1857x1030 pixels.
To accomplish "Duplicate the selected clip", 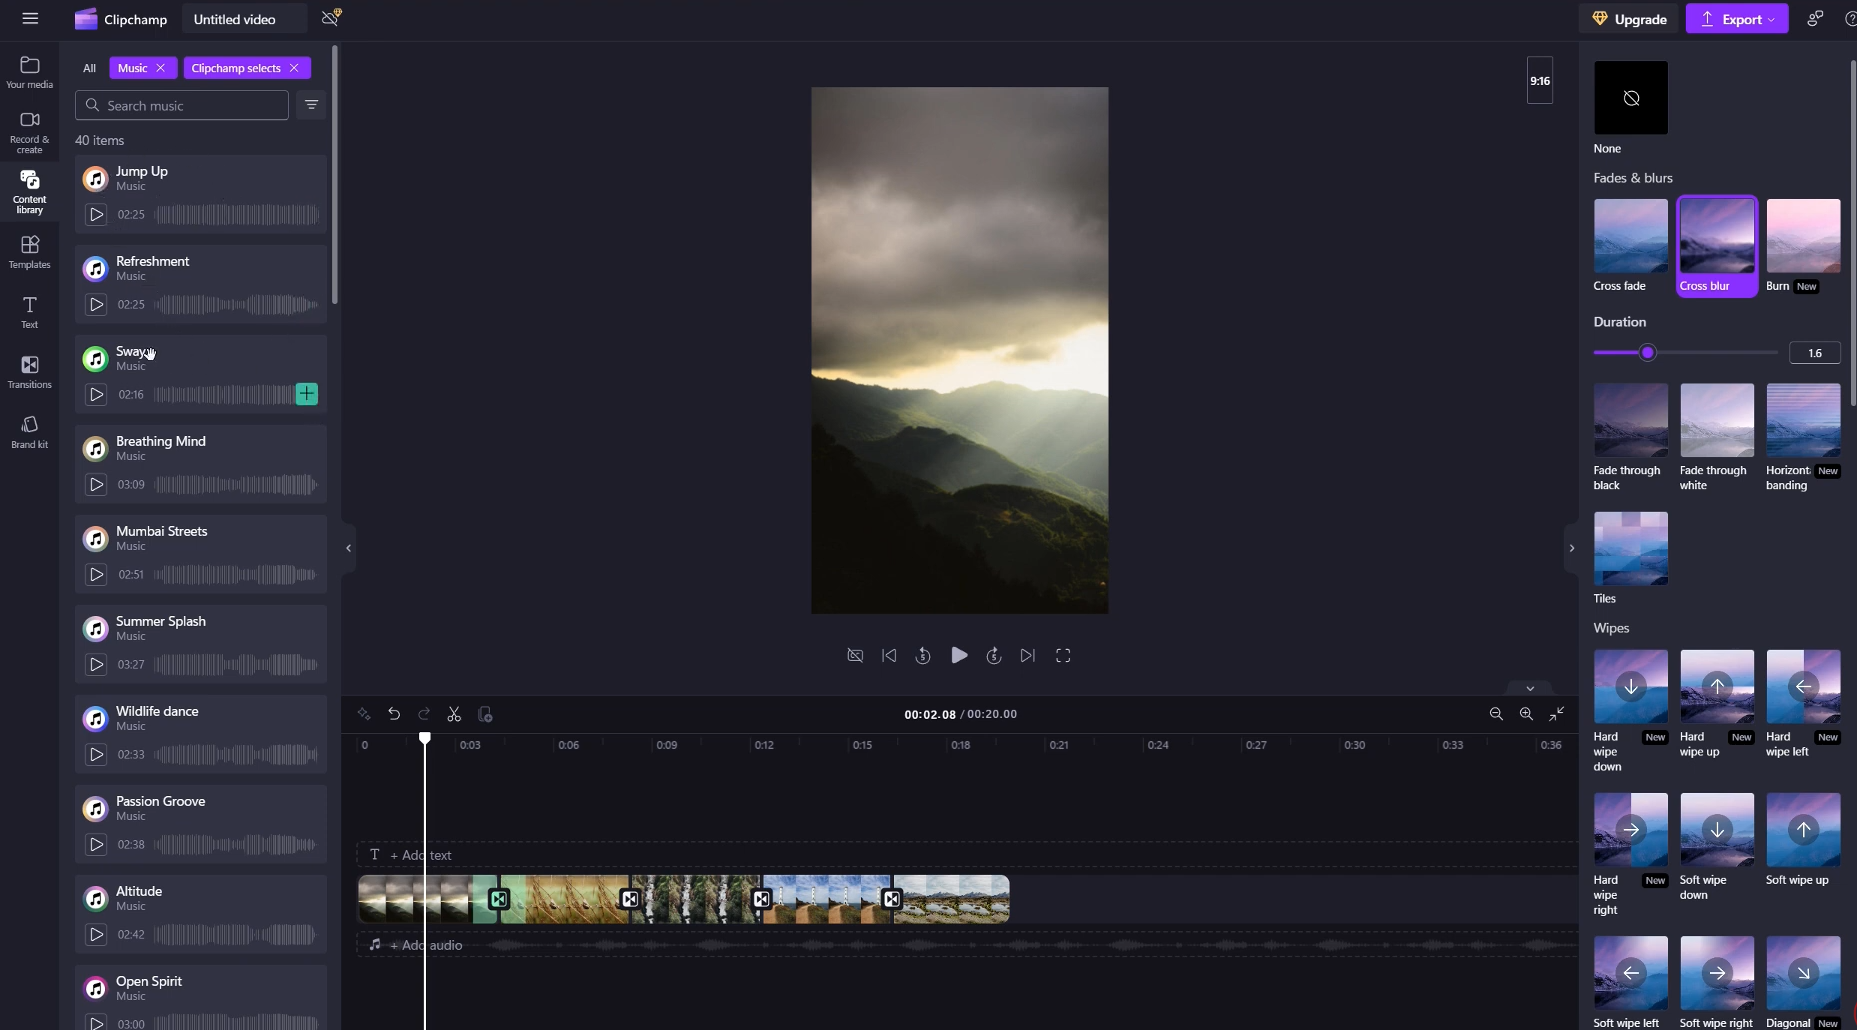I will pyautogui.click(x=484, y=714).
